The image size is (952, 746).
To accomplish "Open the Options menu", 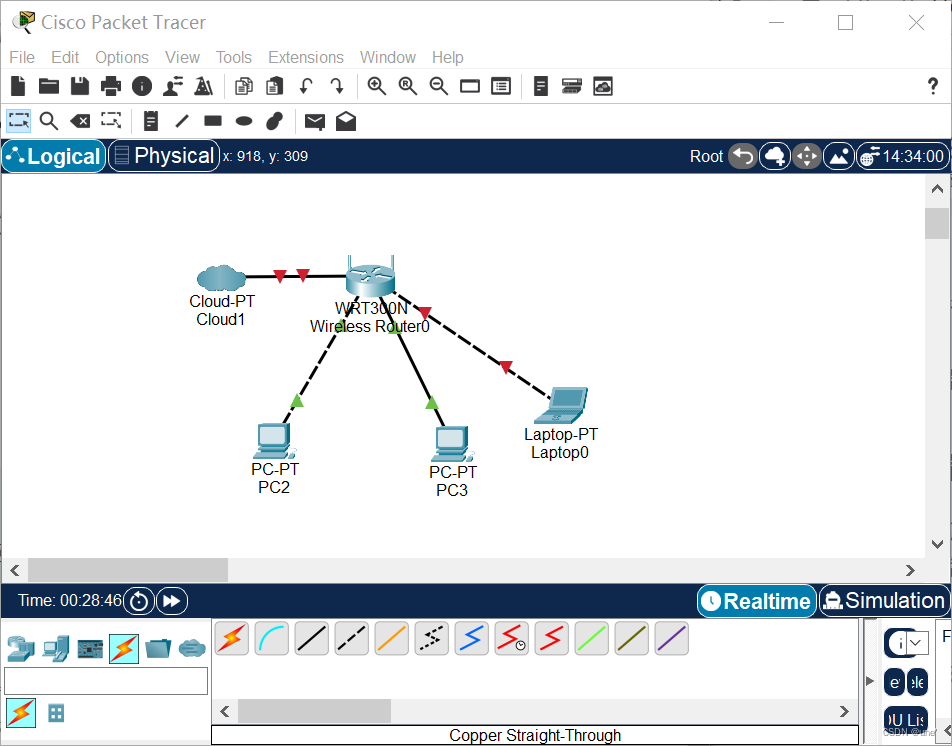I will tap(121, 57).
